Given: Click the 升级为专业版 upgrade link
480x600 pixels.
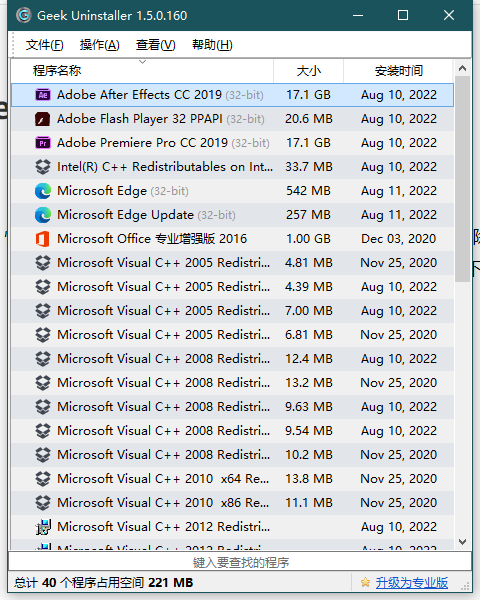Looking at the screenshot, I should (412, 583).
